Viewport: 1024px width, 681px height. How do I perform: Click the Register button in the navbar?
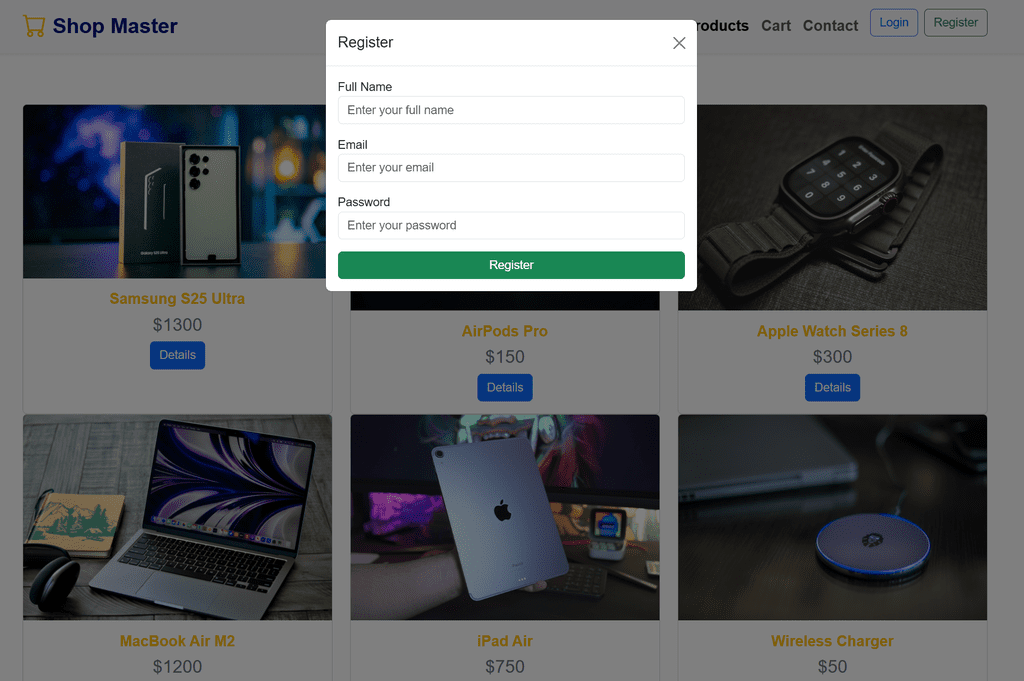click(955, 23)
